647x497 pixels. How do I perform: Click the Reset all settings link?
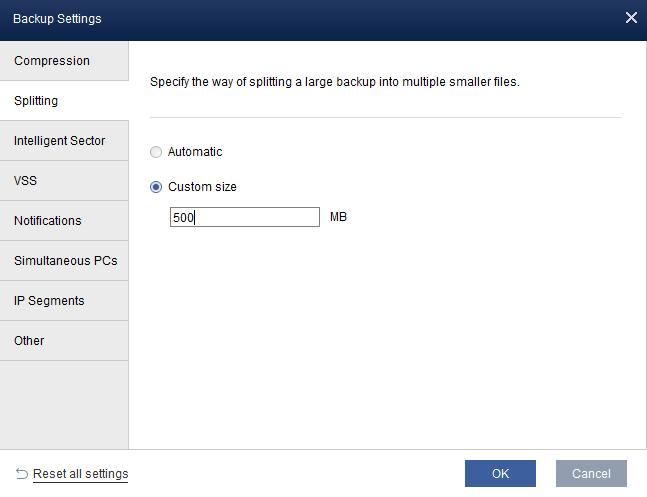pos(80,474)
